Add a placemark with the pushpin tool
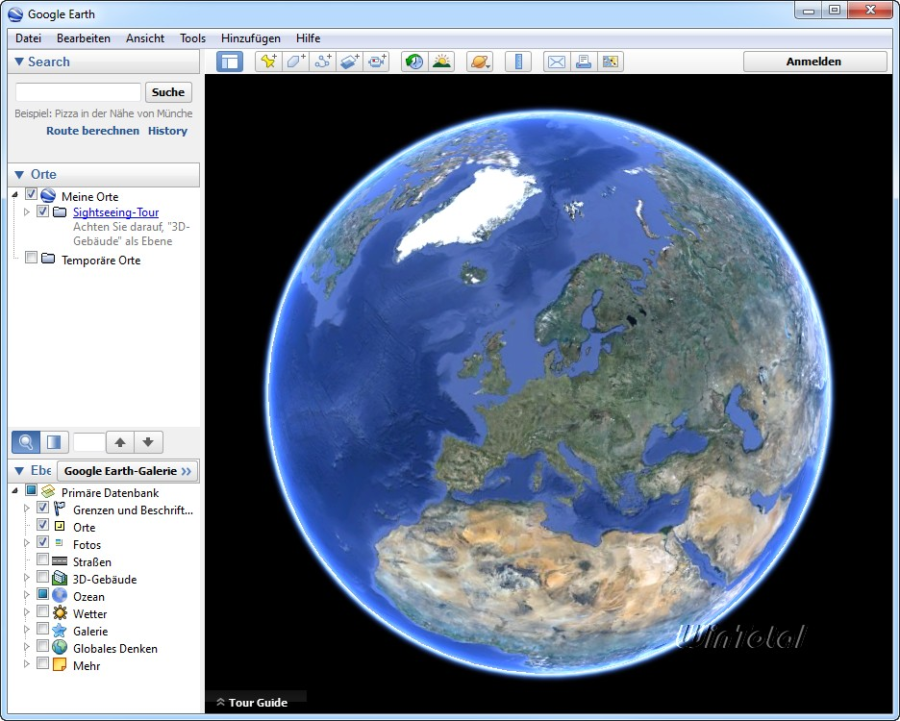900x721 pixels. coord(268,61)
